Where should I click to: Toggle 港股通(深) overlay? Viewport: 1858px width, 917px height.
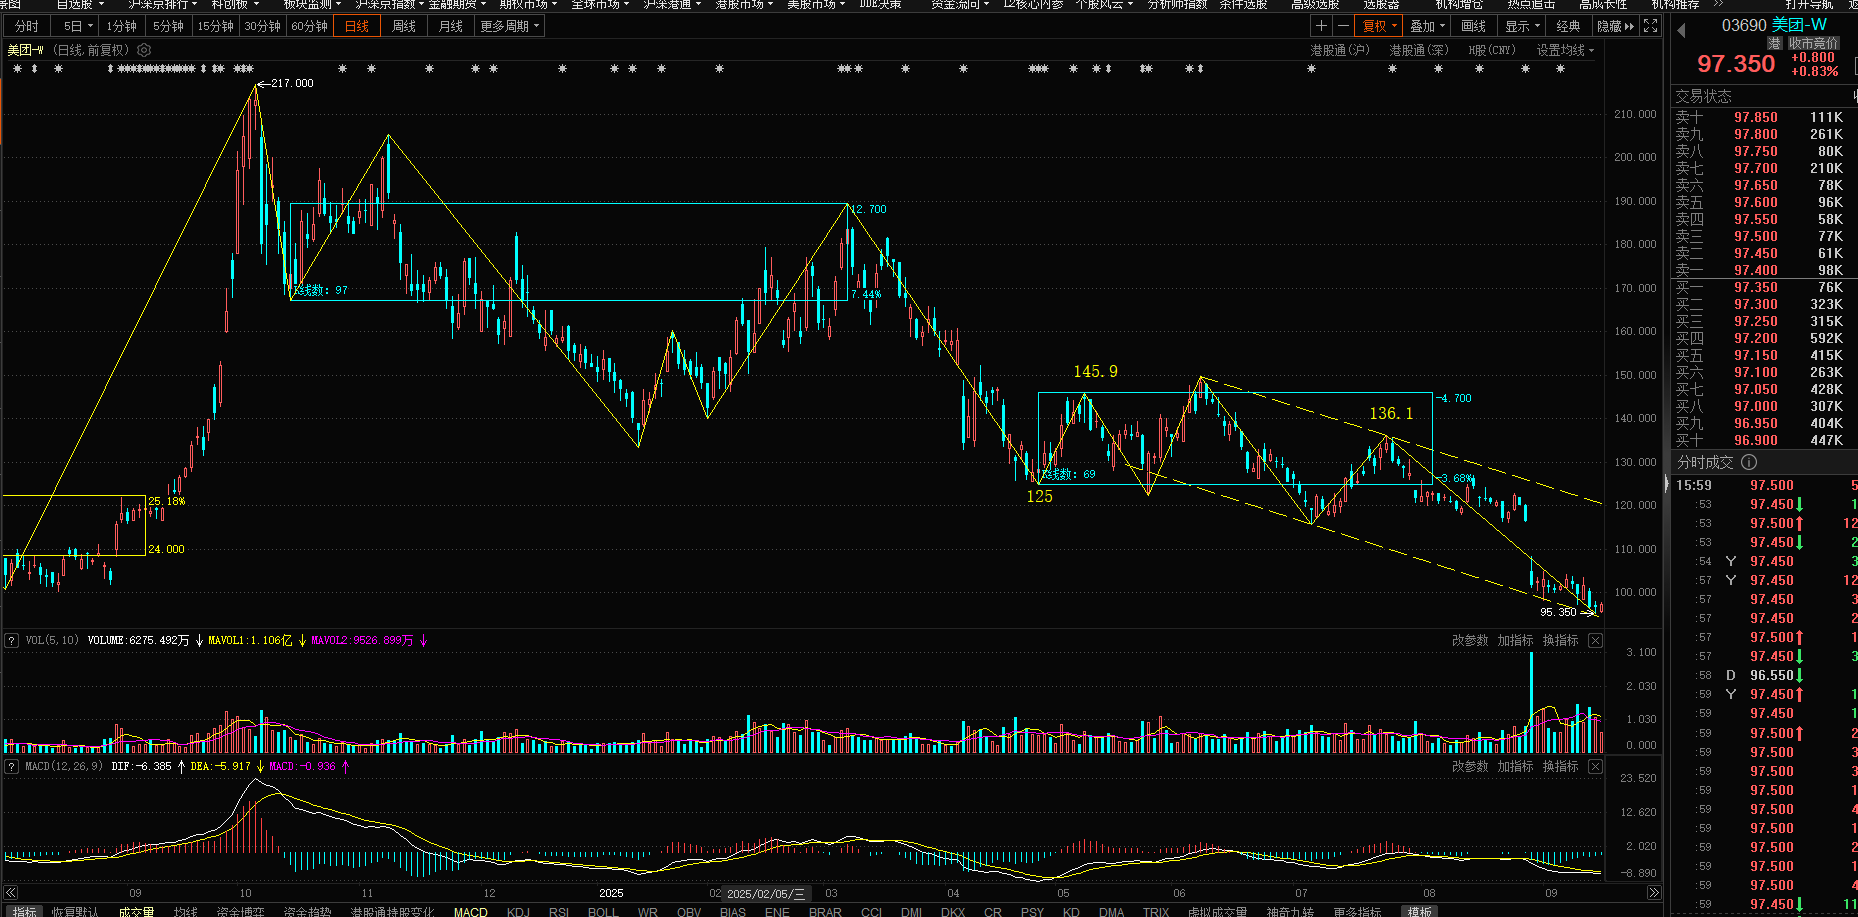point(1418,50)
